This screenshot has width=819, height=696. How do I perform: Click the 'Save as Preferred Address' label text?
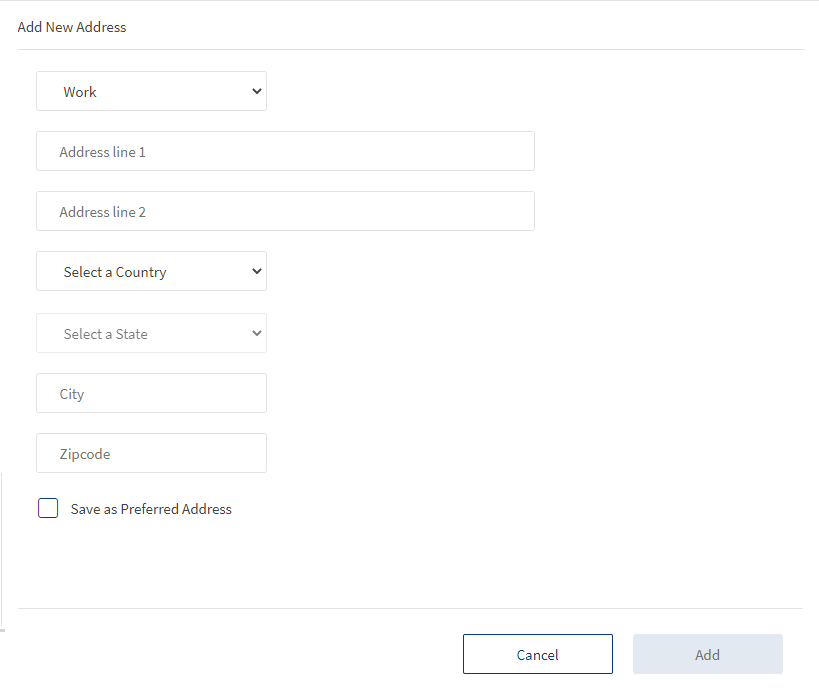[151, 509]
